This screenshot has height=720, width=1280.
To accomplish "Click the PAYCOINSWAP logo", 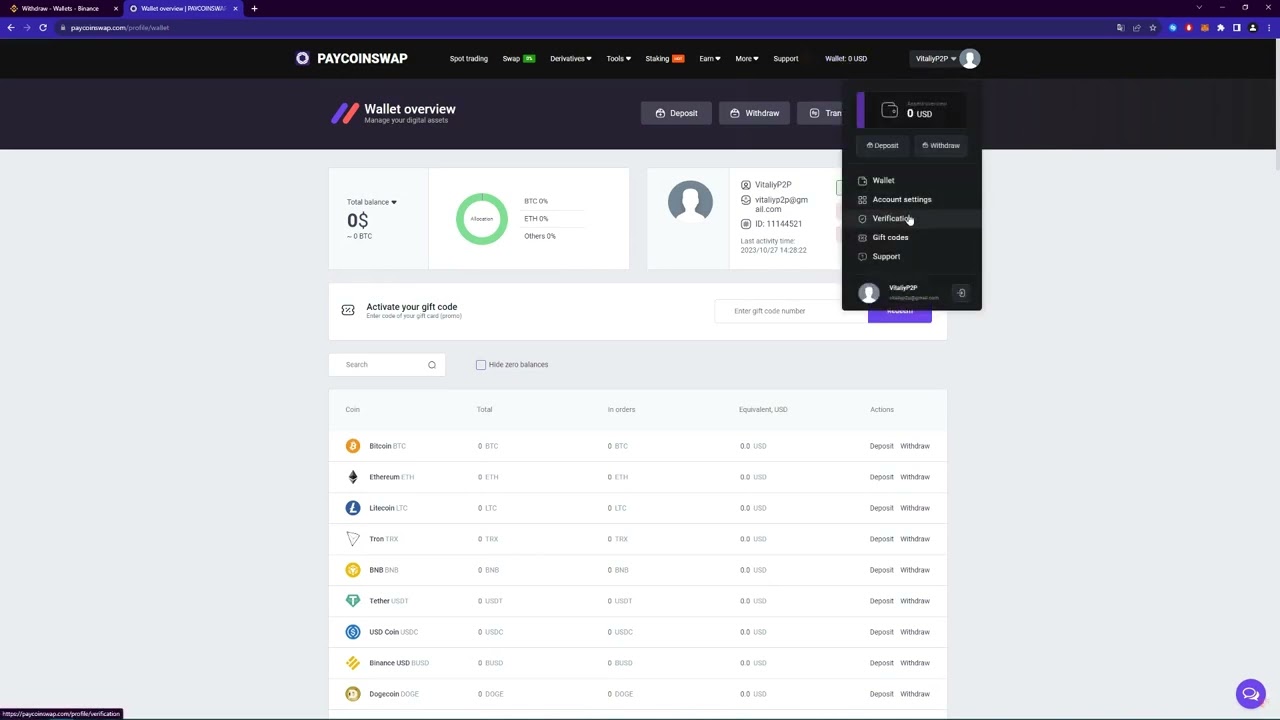I will tap(352, 58).
